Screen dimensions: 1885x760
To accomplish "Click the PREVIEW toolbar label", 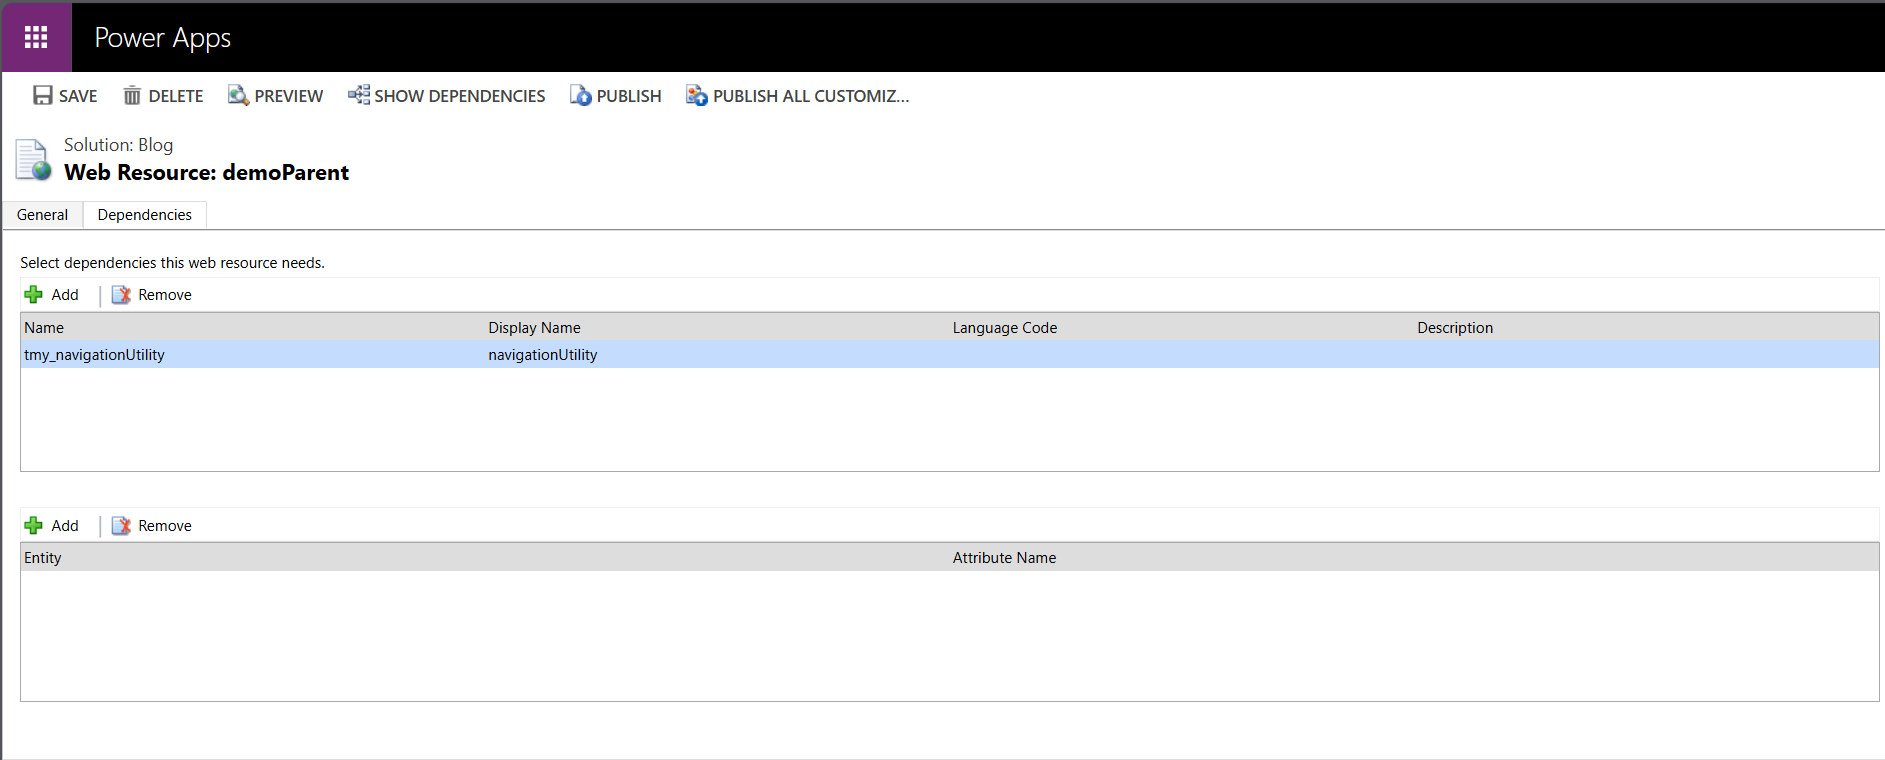I will [289, 96].
